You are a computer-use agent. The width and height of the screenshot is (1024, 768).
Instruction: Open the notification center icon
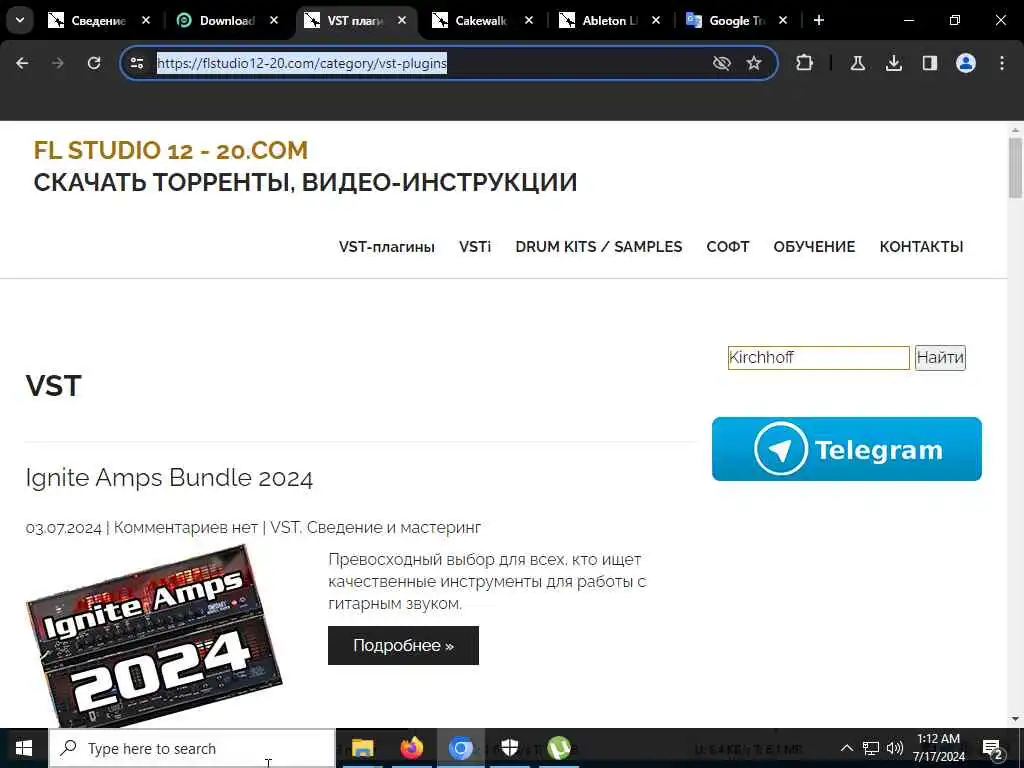(x=992, y=748)
